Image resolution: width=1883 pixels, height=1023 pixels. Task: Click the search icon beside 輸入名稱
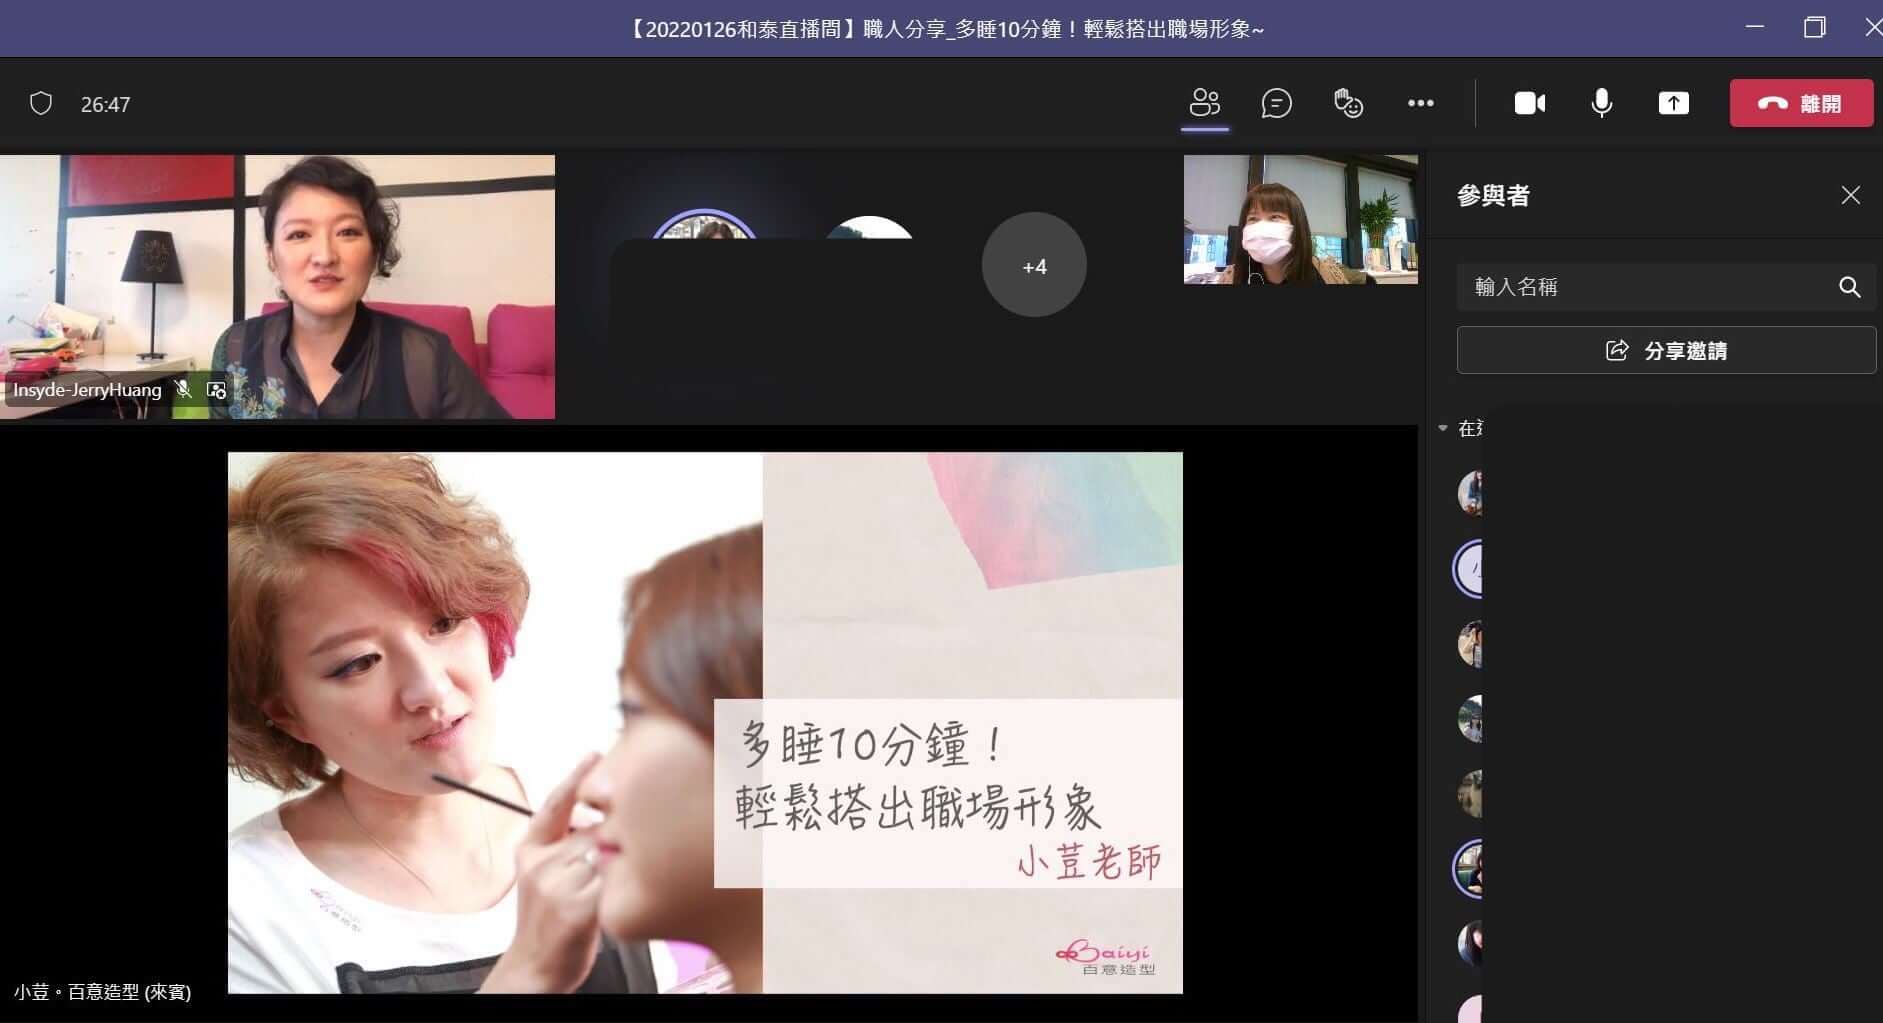1849,287
